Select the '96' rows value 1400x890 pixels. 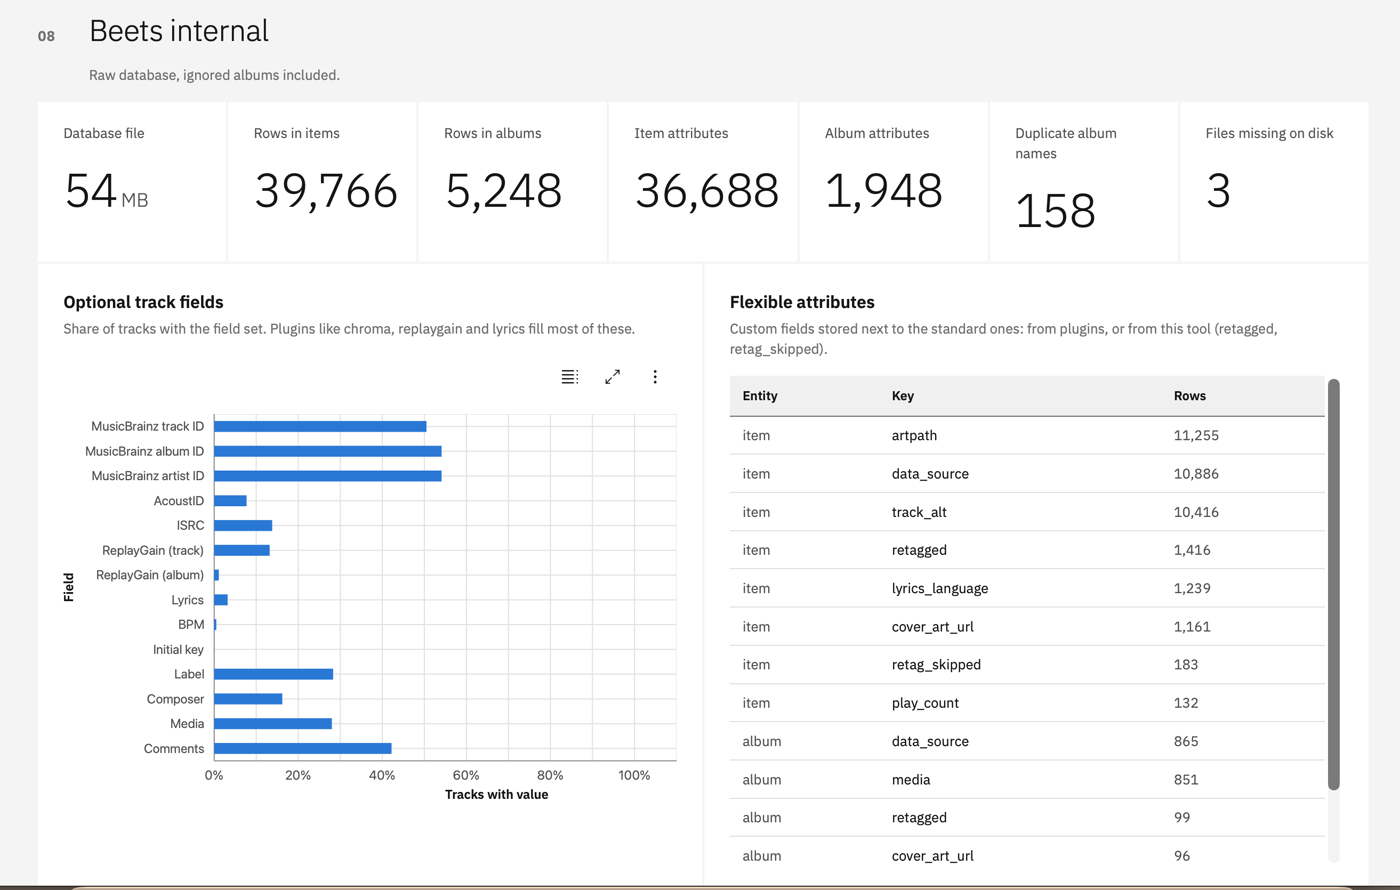pos(1182,856)
